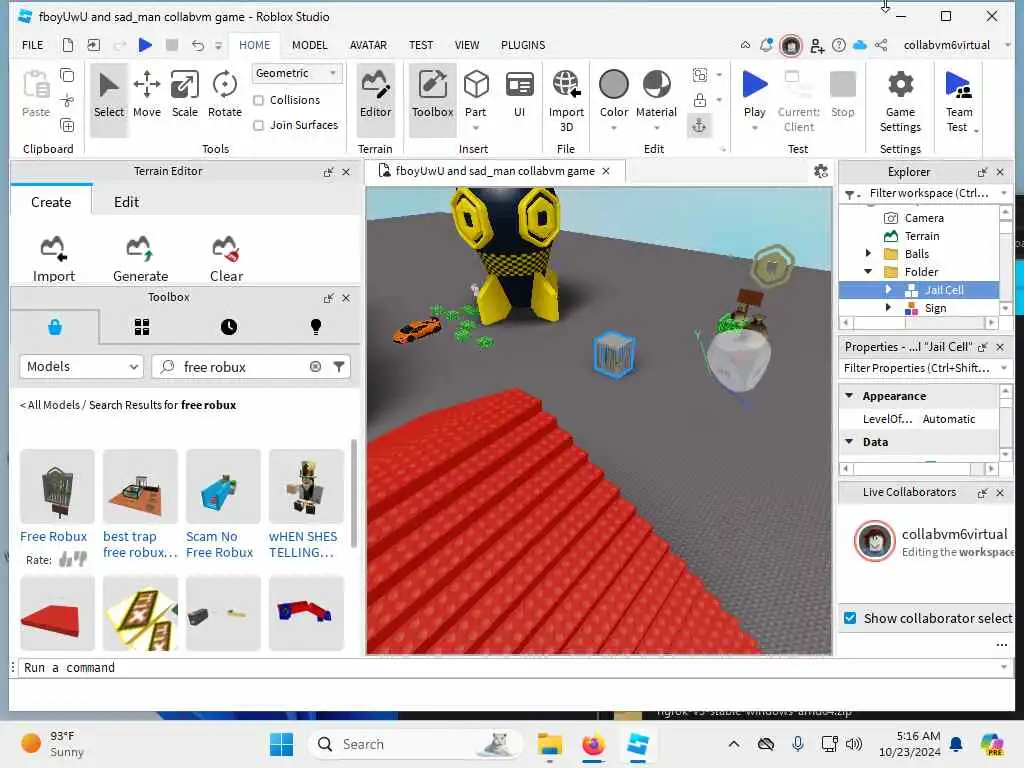
Task: Open Game Settings
Action: (900, 101)
